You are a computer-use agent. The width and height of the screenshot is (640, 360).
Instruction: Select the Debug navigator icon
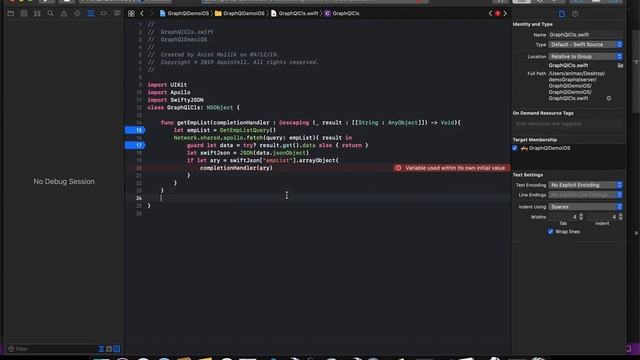(x=90, y=13)
